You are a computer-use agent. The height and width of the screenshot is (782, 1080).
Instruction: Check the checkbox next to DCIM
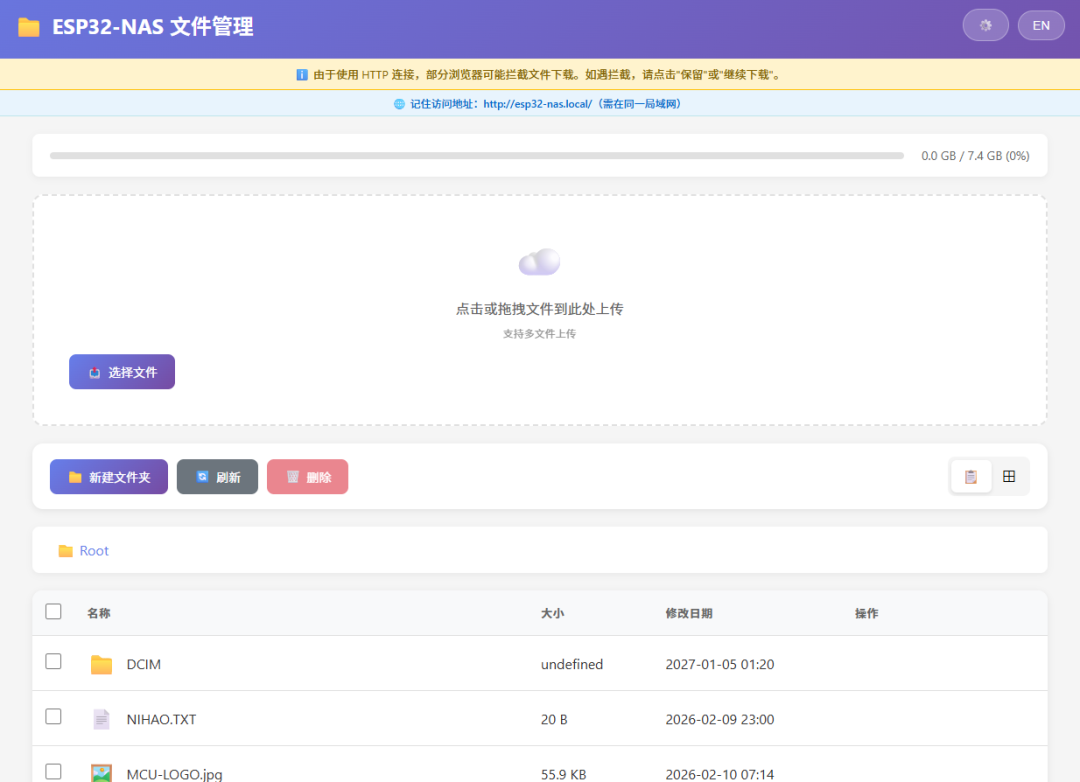pos(53,663)
